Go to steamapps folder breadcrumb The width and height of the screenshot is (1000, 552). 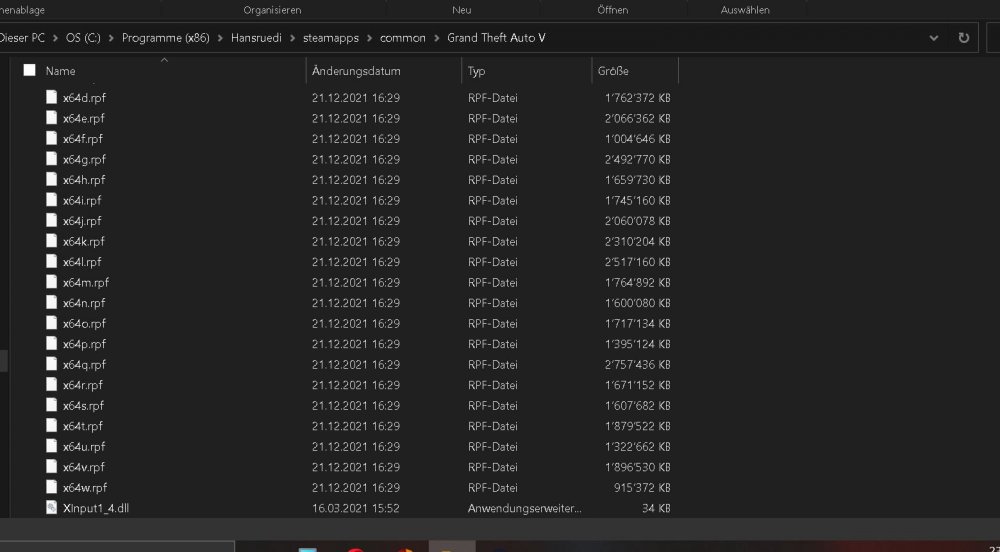330,38
